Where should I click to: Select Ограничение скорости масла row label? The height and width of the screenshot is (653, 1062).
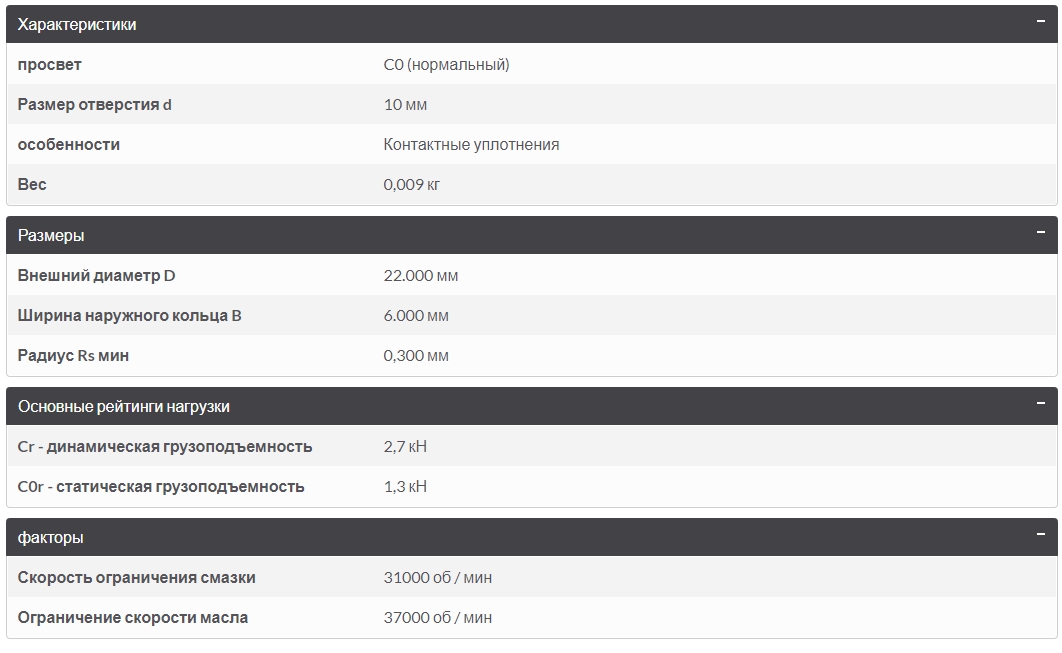tap(133, 618)
